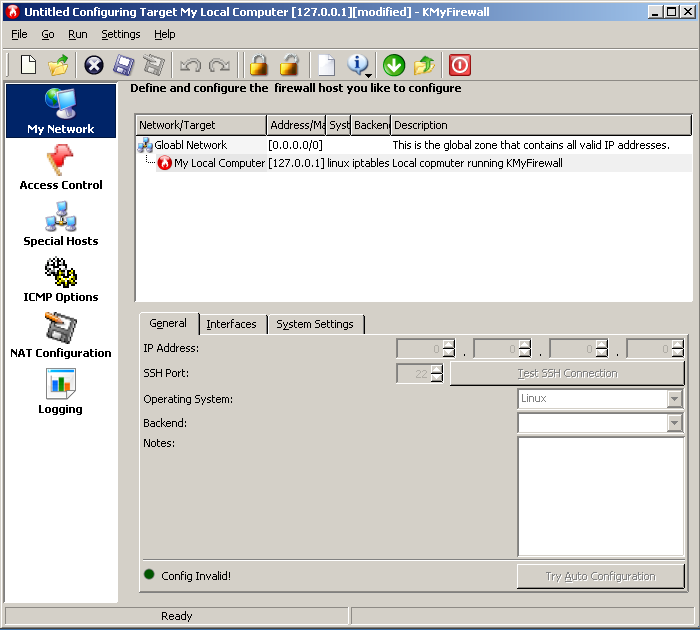Switch to the System Settings tab
The height and width of the screenshot is (630, 700).
[x=315, y=324]
